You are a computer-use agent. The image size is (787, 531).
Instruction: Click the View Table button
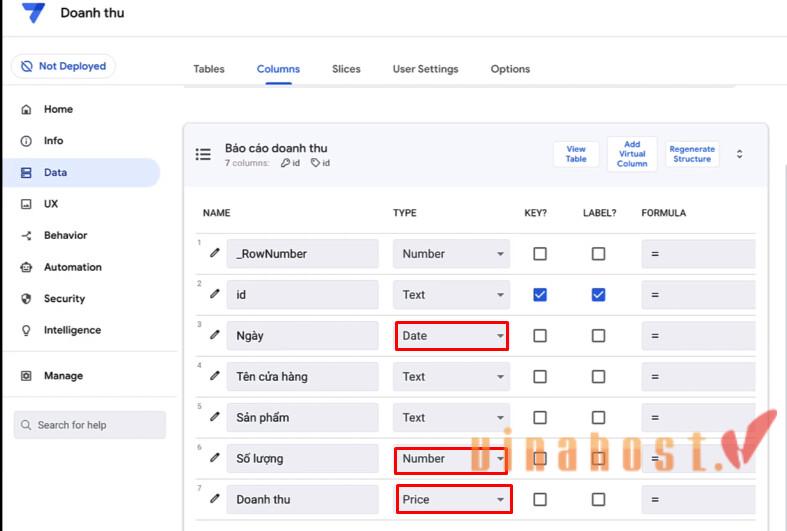tap(576, 154)
